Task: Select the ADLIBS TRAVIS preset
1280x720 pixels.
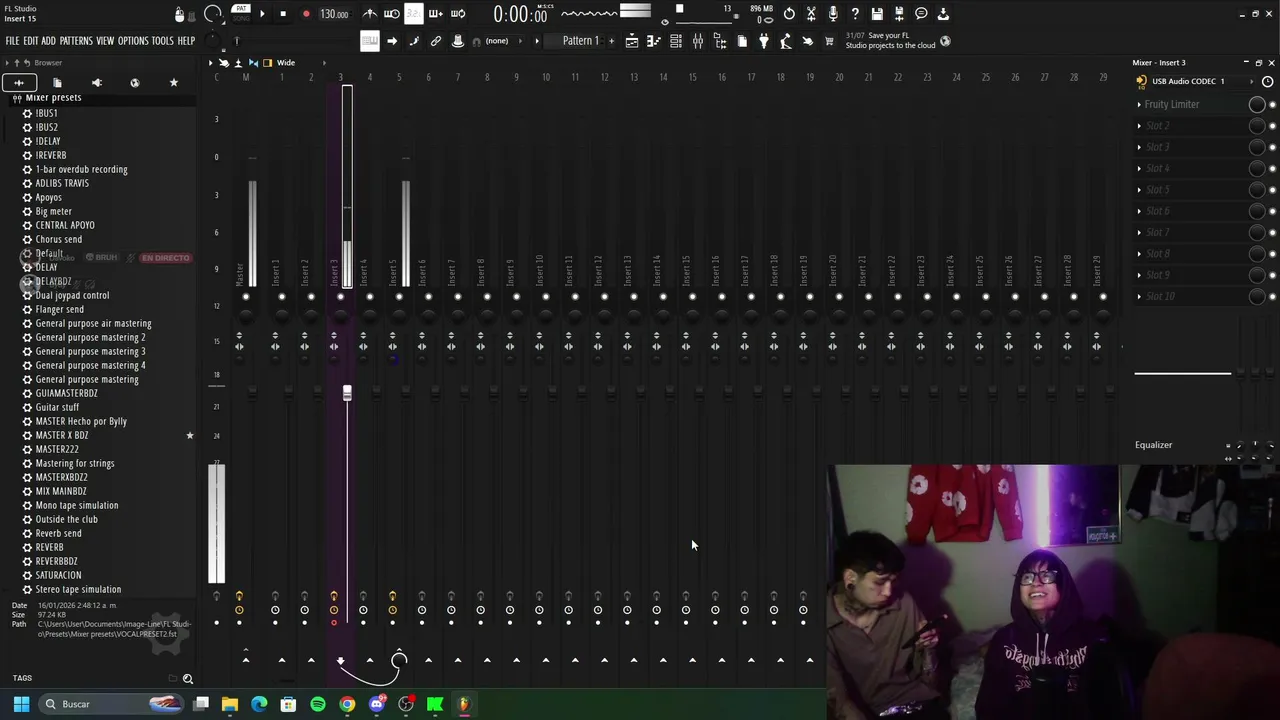Action: coord(62,184)
